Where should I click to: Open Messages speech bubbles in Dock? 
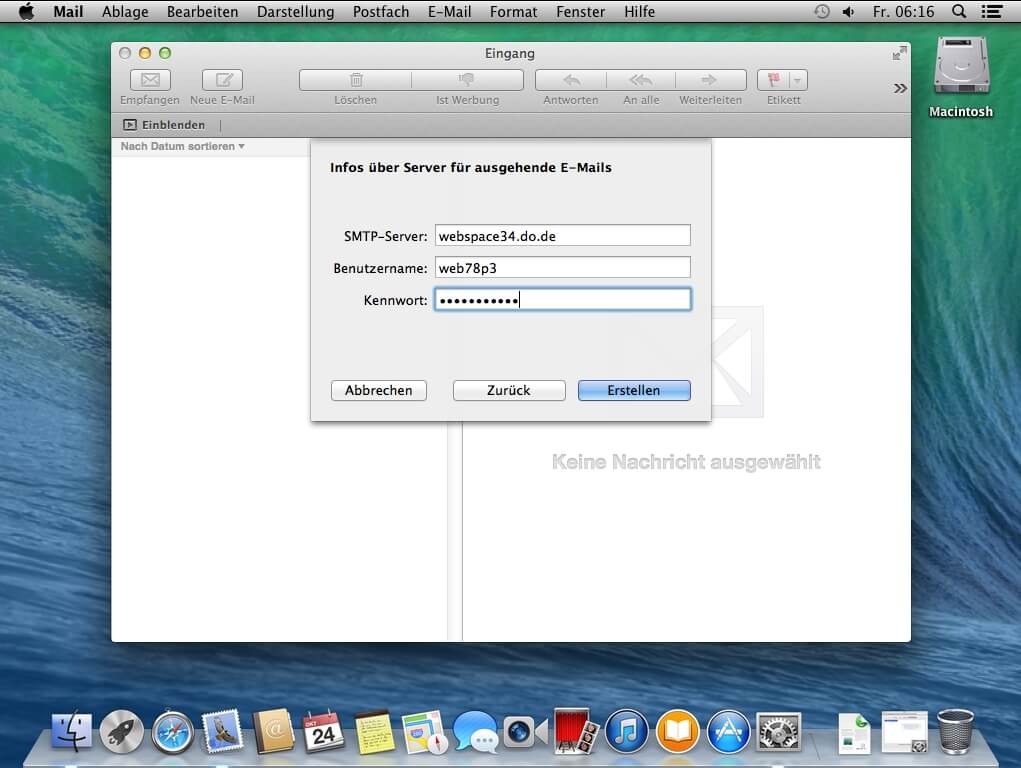(475, 732)
